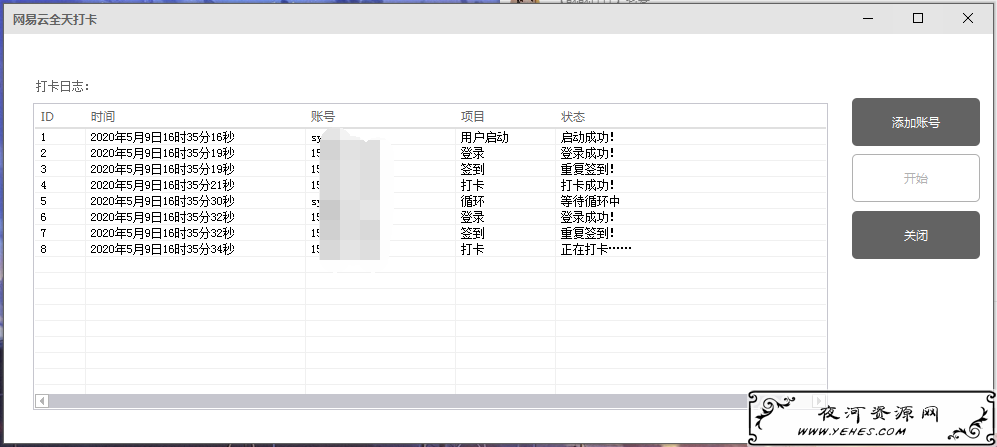This screenshot has height=447, width=997.
Task: Minimize the 网易云全天打卡 window
Action: [869, 18]
